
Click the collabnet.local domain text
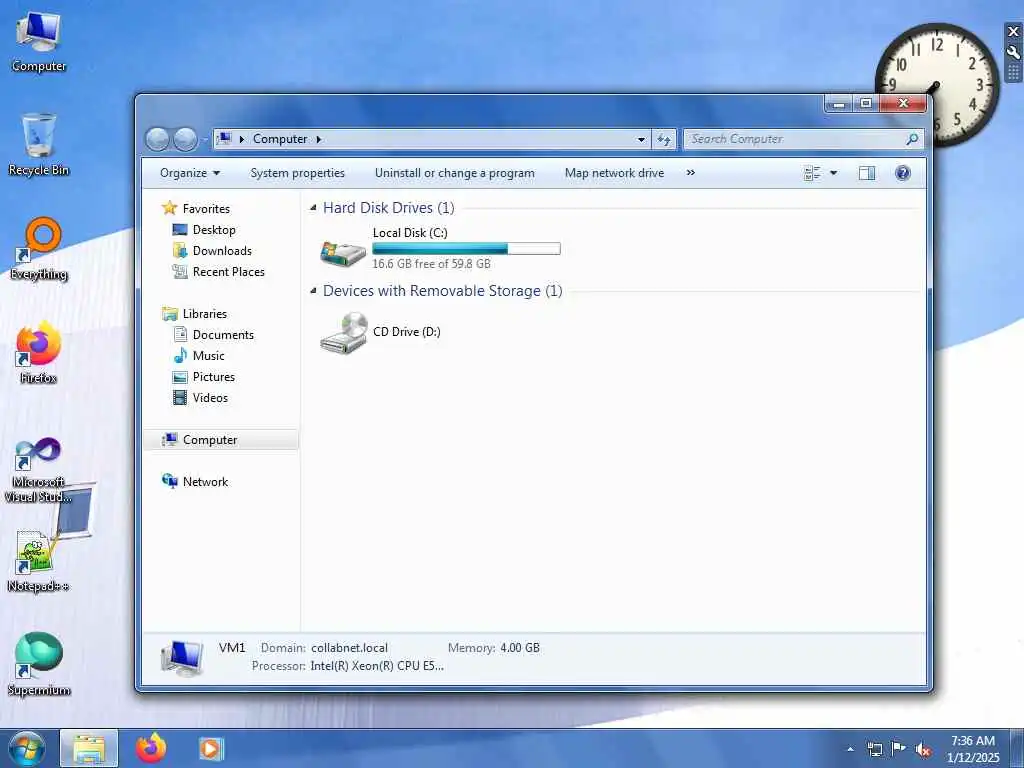coord(349,648)
